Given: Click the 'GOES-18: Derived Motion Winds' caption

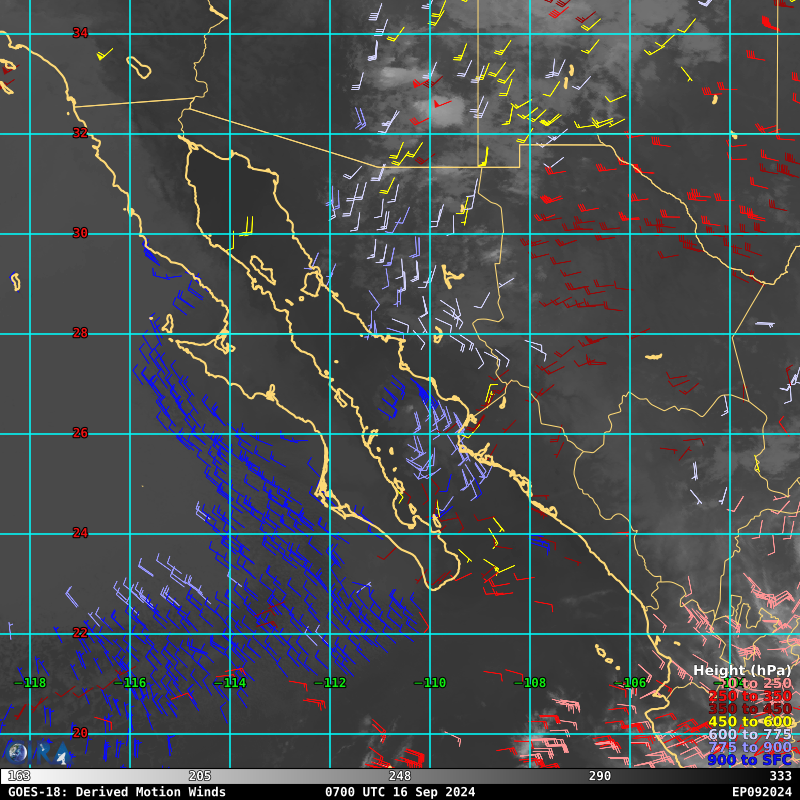Looking at the screenshot, I should coord(117,792).
